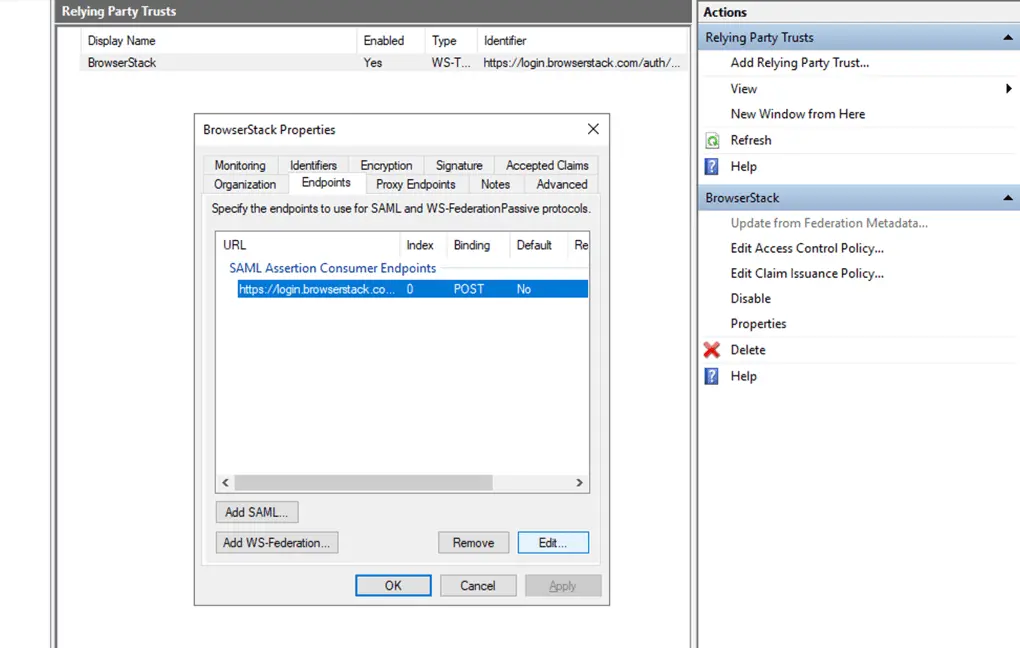Screen dimensions: 1020x648
Task: Click the Add WS-Federation... button
Action: coord(277,543)
